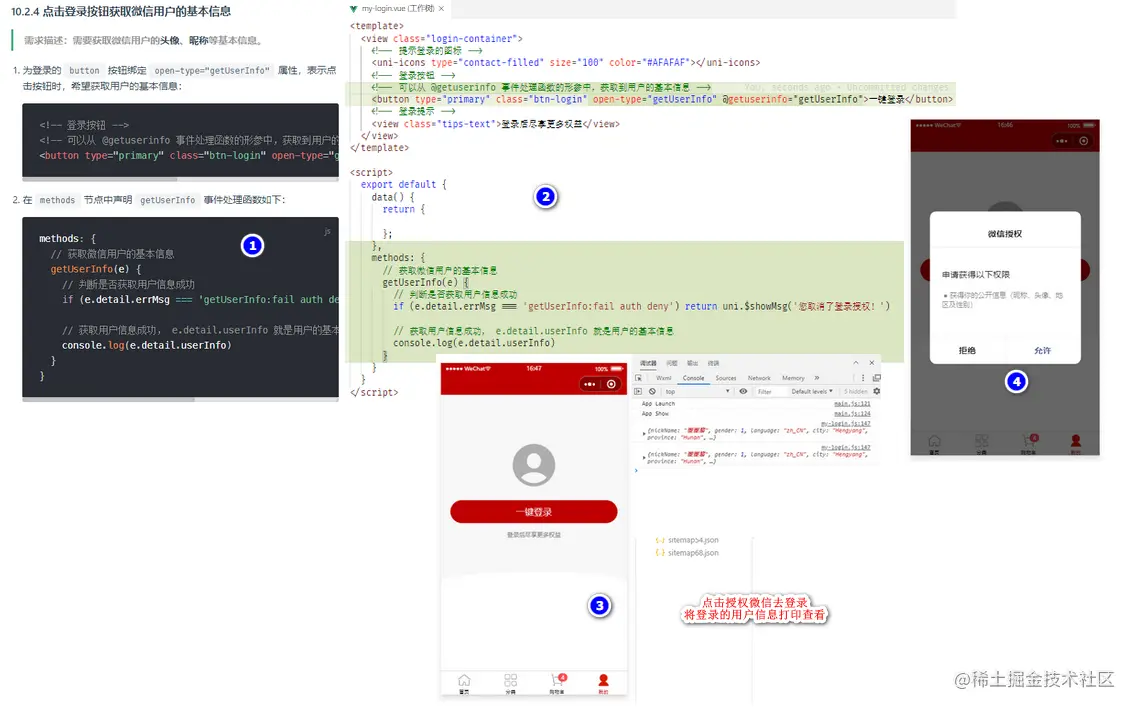Toggle the console sidebar panel icon
The height and width of the screenshot is (710, 1135).
click(638, 392)
